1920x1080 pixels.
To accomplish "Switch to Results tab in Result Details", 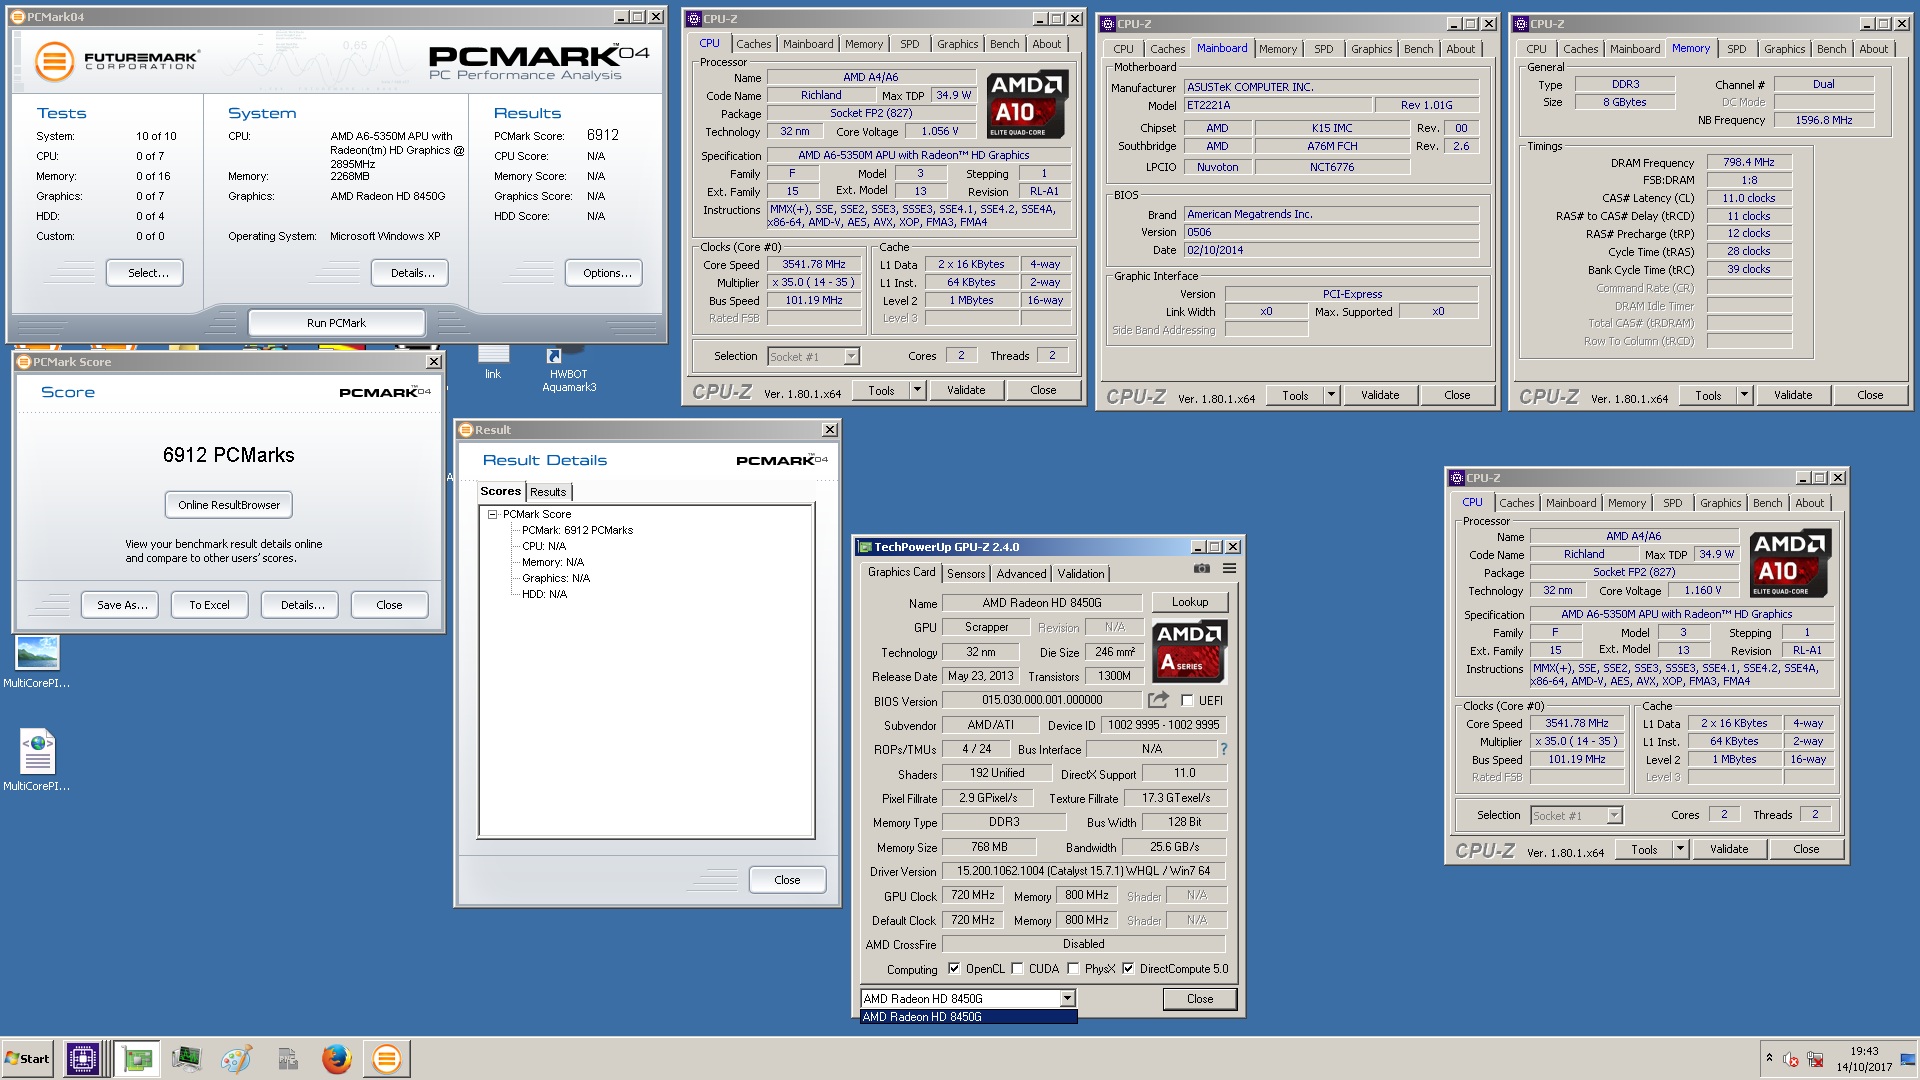I will coord(548,492).
